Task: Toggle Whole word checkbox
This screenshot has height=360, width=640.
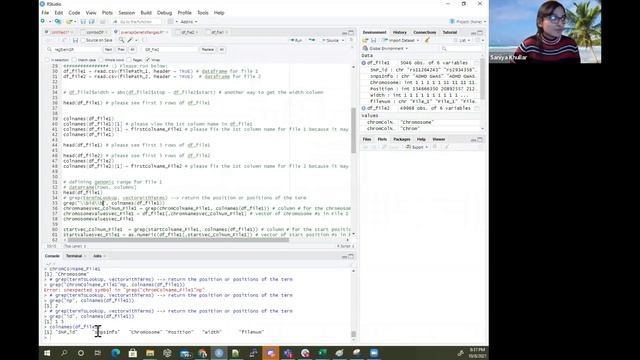Action: pos(101,60)
